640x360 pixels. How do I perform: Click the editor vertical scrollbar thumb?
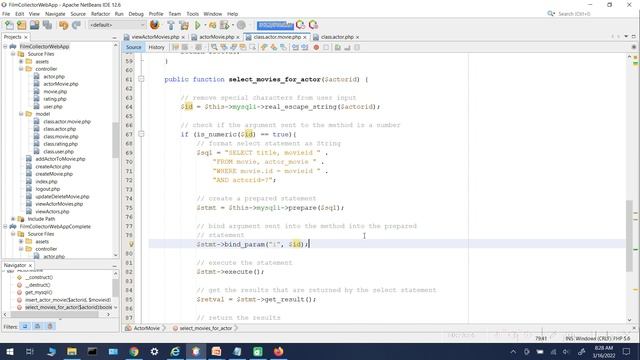tap(629, 236)
